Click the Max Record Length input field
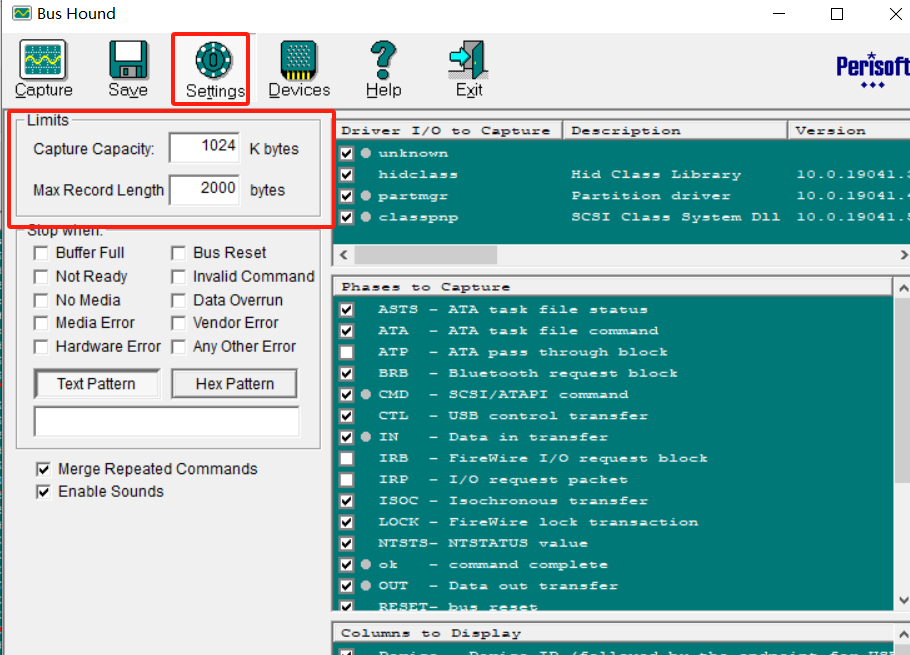The width and height of the screenshot is (910, 655). click(204, 190)
